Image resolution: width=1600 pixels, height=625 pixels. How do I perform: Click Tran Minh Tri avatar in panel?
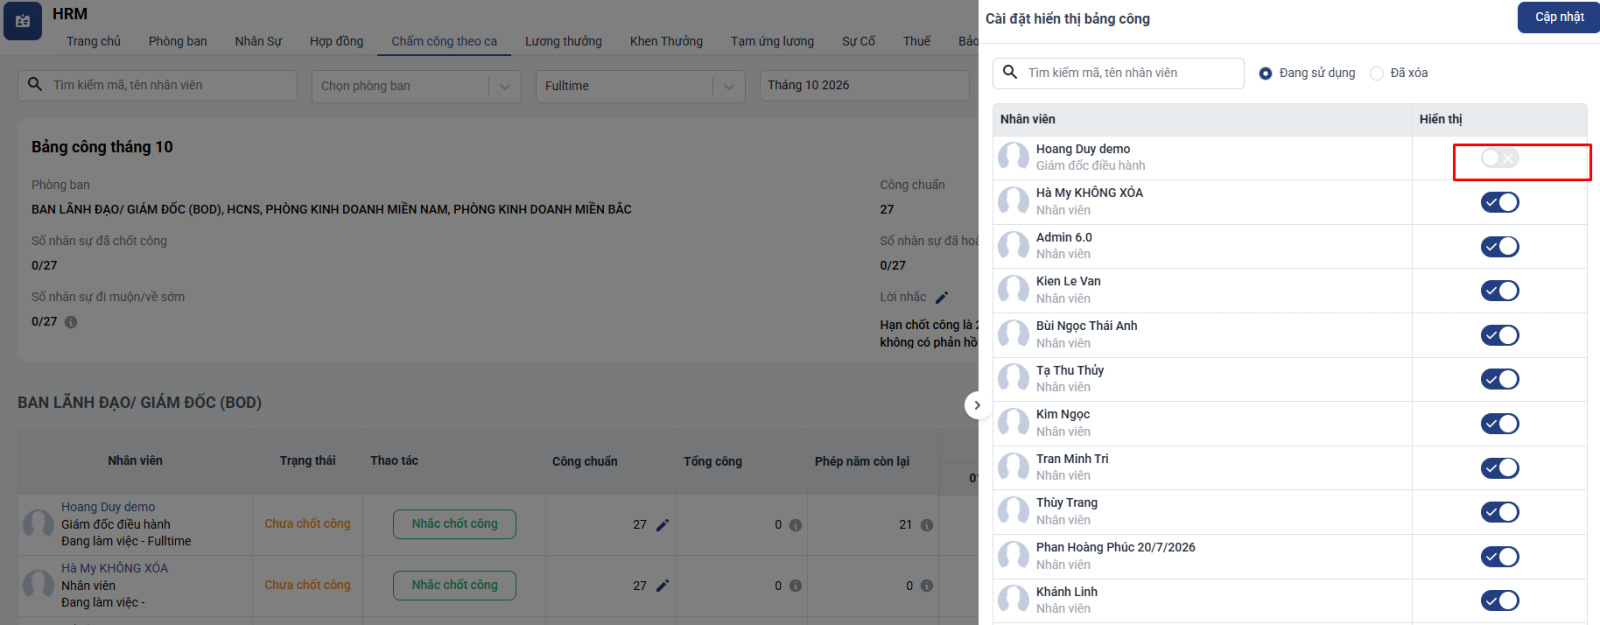point(1014,467)
